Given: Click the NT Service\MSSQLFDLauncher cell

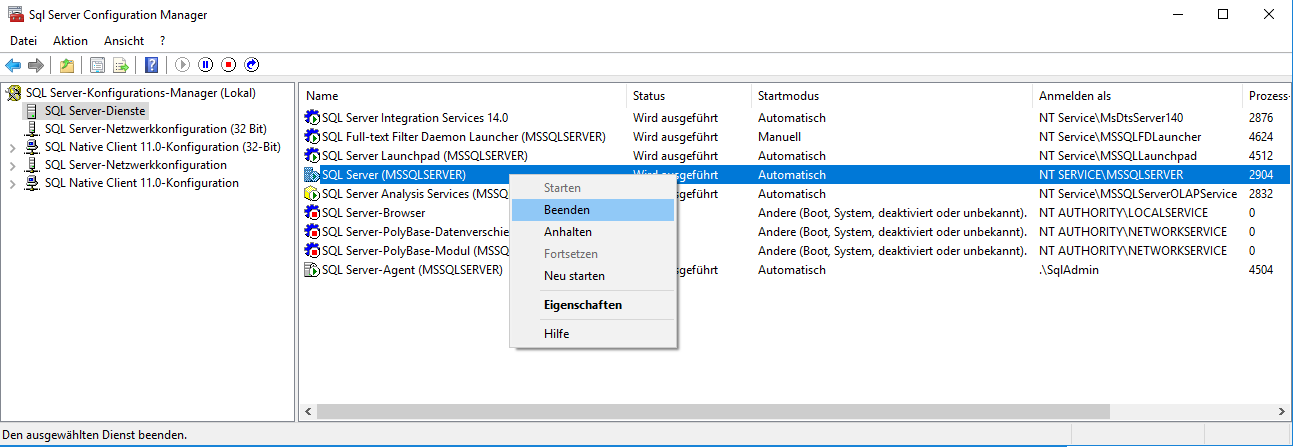Looking at the screenshot, I should coord(1120,137).
